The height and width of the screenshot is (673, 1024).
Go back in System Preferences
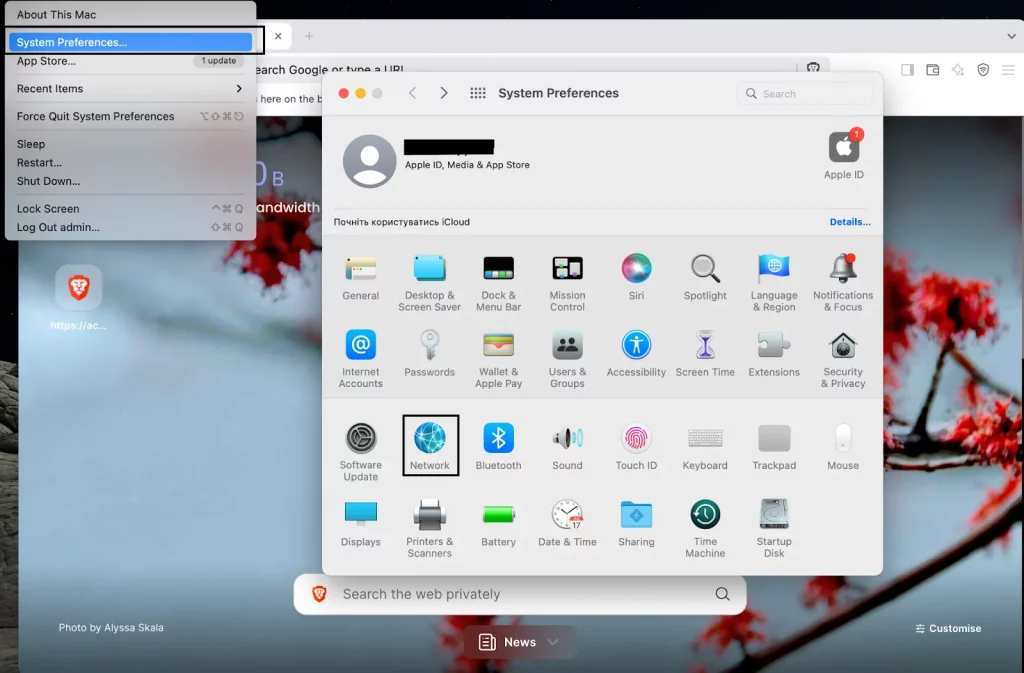click(x=412, y=93)
